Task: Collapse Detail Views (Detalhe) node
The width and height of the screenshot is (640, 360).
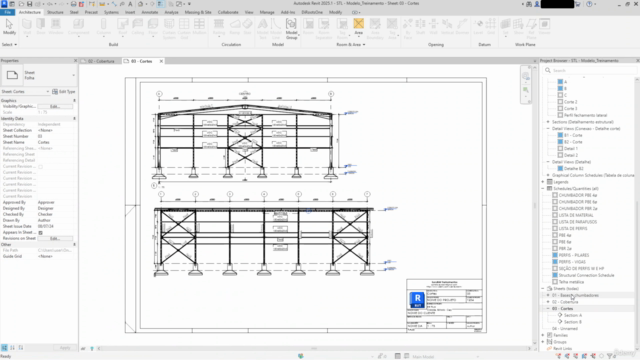Action: (x=548, y=162)
